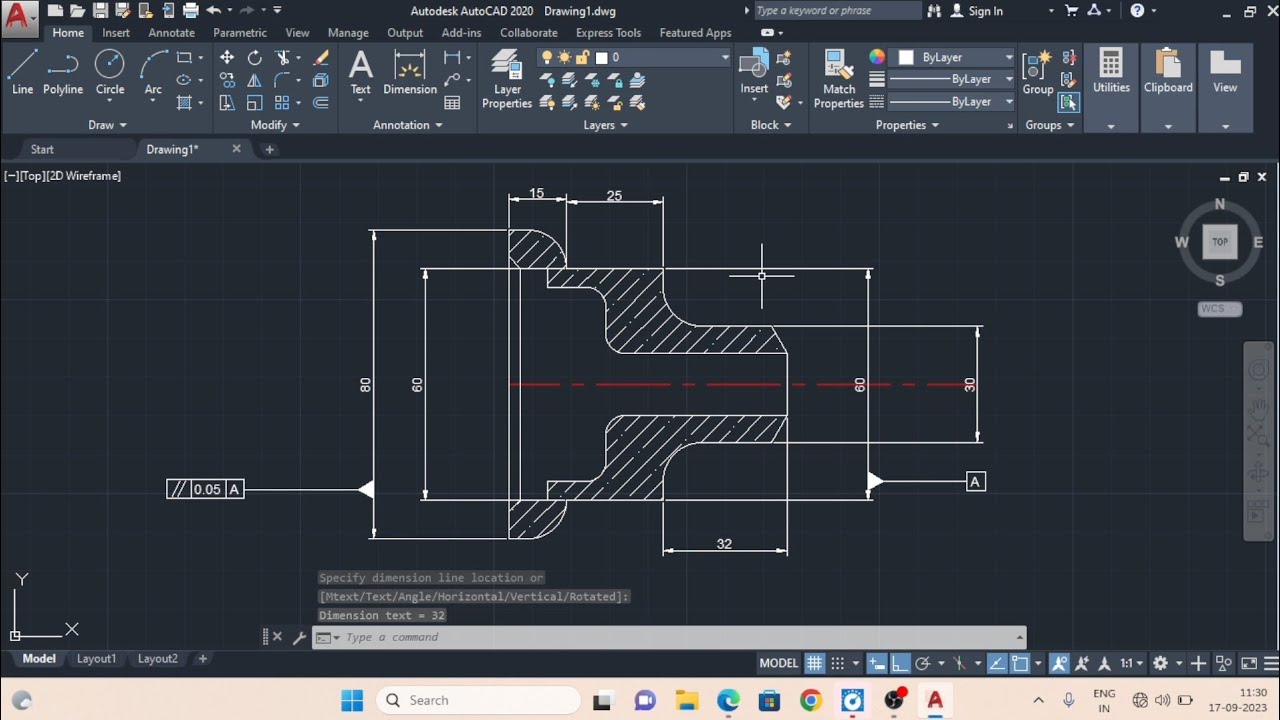The width and height of the screenshot is (1280, 720).
Task: Click the Group icon
Action: (x=1037, y=72)
